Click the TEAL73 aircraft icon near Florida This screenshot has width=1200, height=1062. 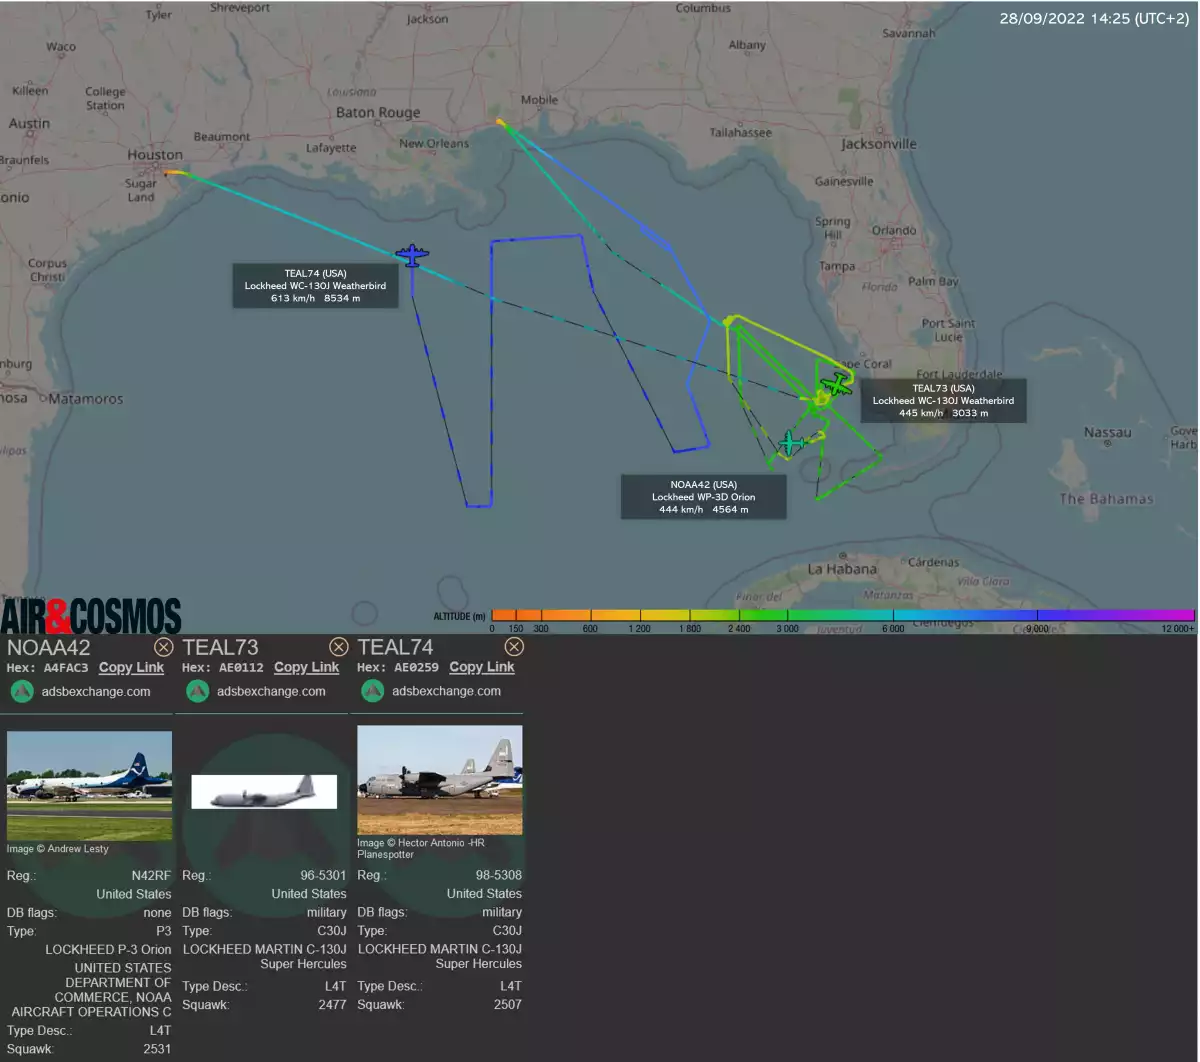pyautogui.click(x=836, y=384)
